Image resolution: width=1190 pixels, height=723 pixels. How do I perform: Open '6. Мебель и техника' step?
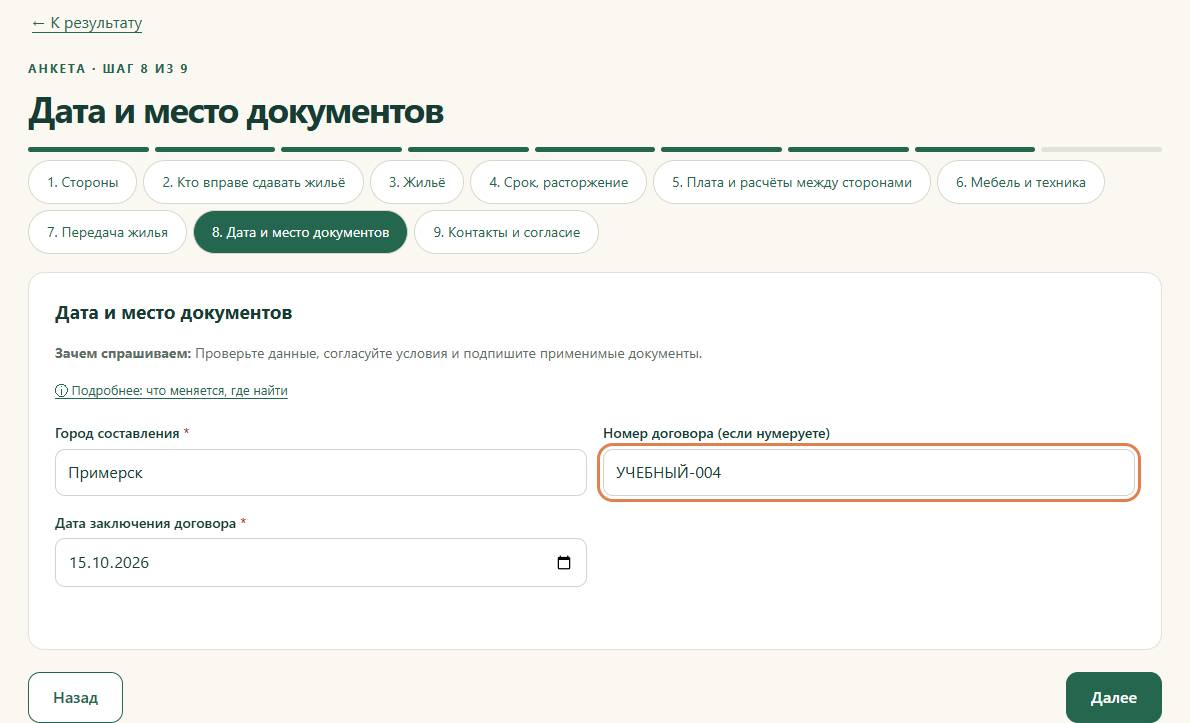(1021, 182)
